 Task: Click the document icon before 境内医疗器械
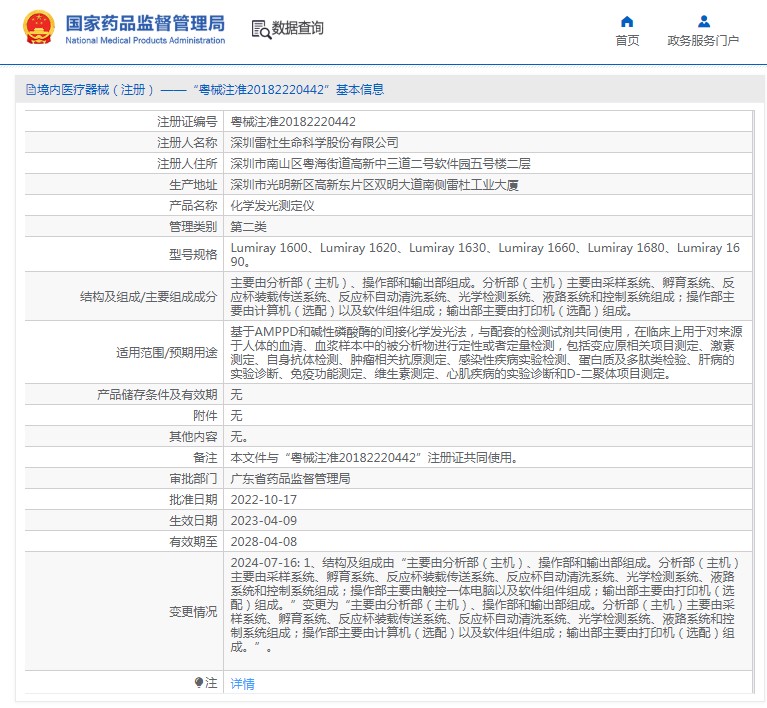coord(31,90)
